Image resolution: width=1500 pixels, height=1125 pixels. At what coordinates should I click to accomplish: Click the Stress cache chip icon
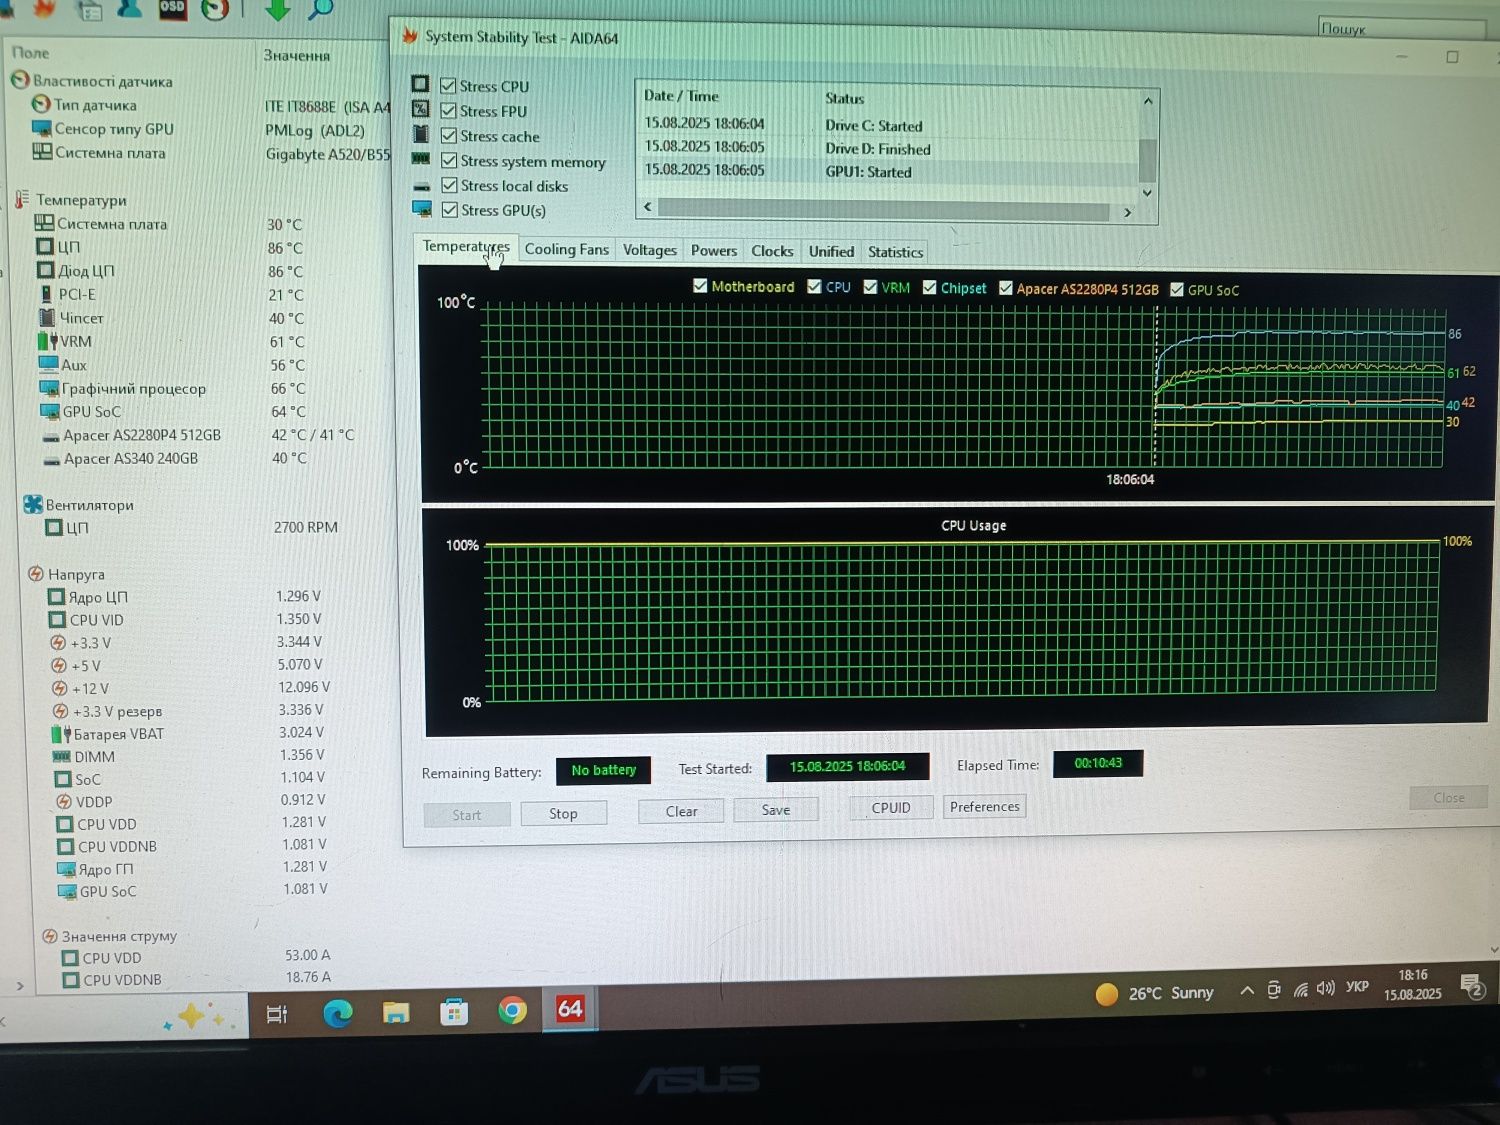(421, 134)
